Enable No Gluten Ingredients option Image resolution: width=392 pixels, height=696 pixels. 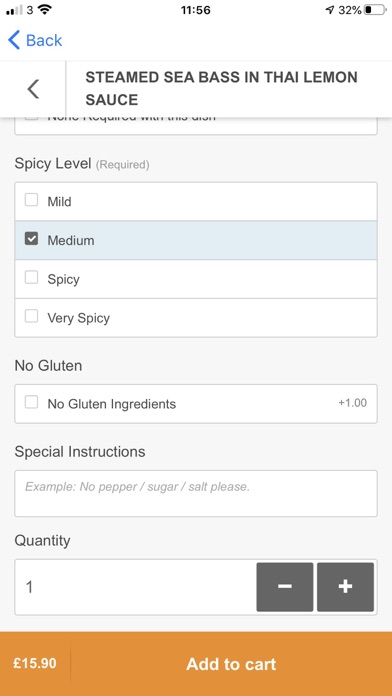(31, 403)
